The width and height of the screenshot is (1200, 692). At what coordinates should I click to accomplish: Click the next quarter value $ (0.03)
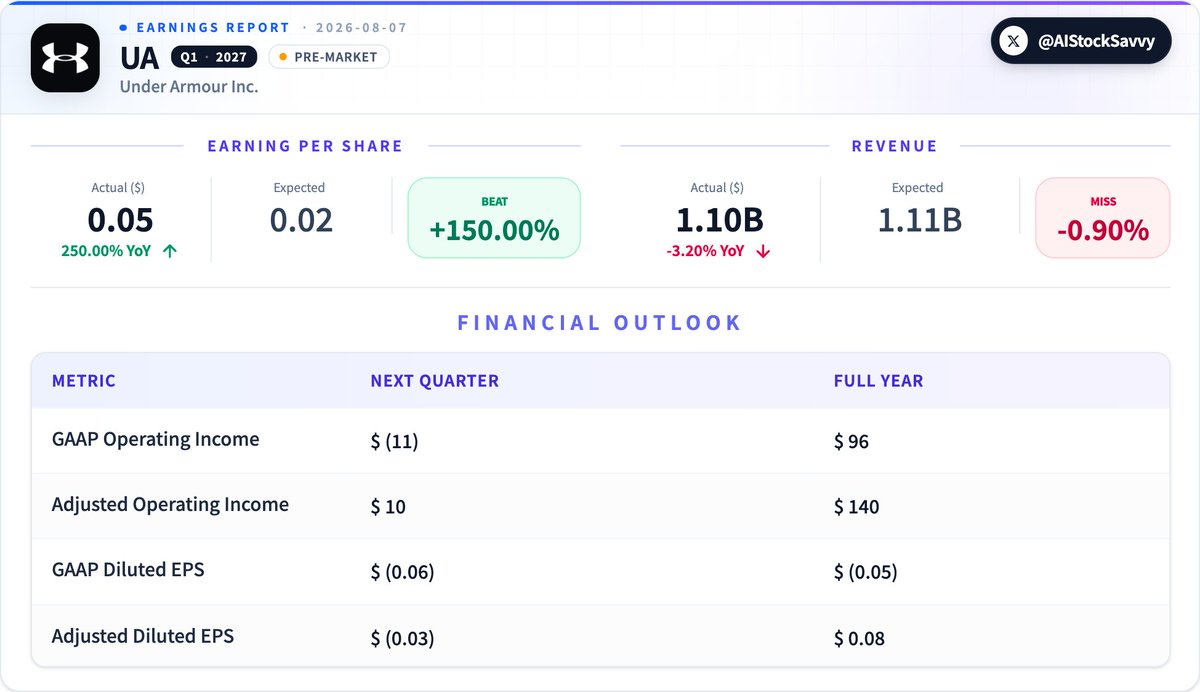402,638
